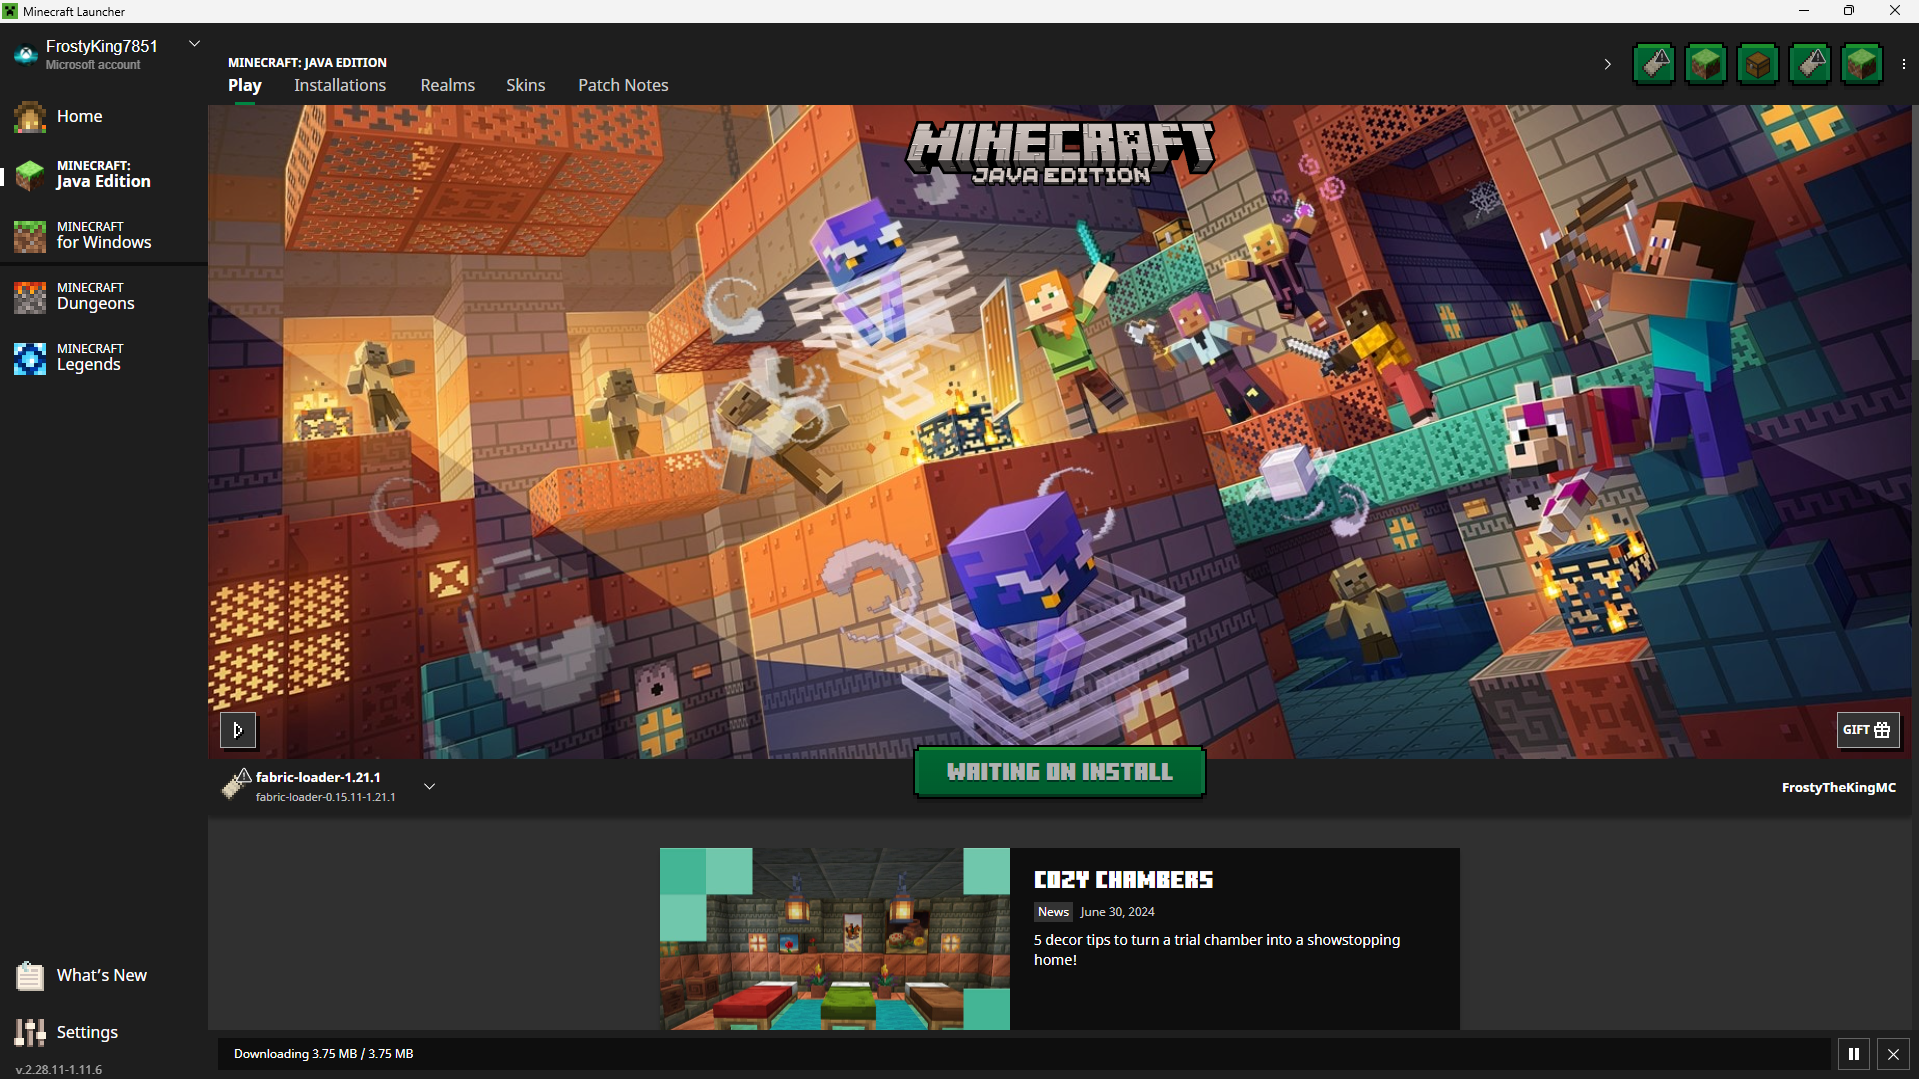This screenshot has height=1079, width=1919.
Task: Open Minecraft Dungeons from the sidebar
Action: [104, 296]
